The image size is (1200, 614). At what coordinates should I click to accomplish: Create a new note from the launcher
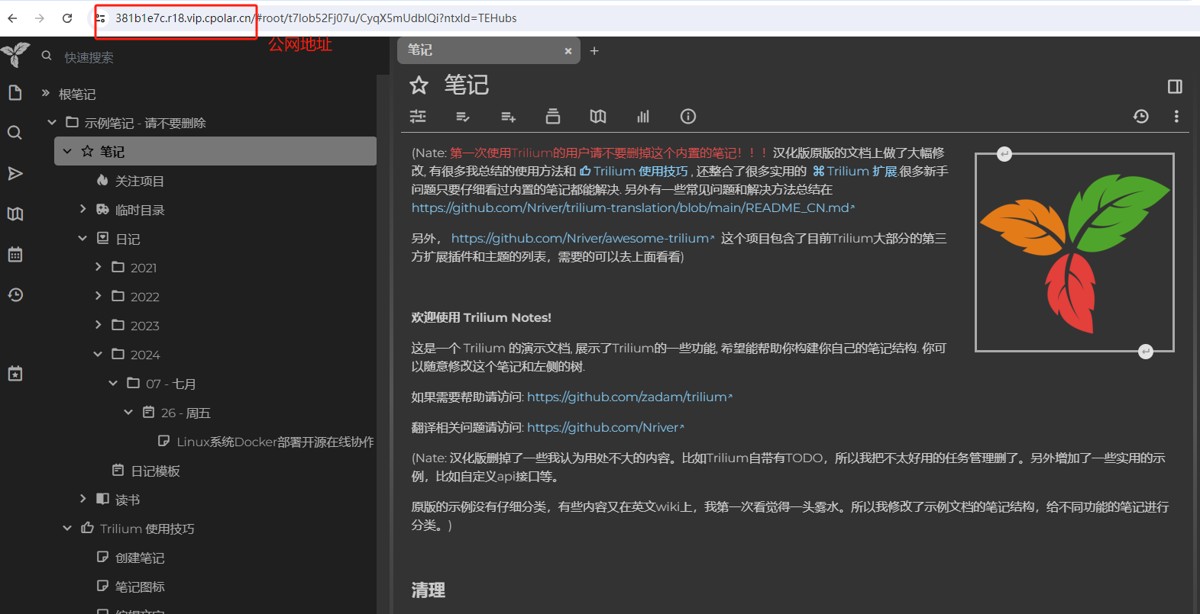tap(15, 93)
